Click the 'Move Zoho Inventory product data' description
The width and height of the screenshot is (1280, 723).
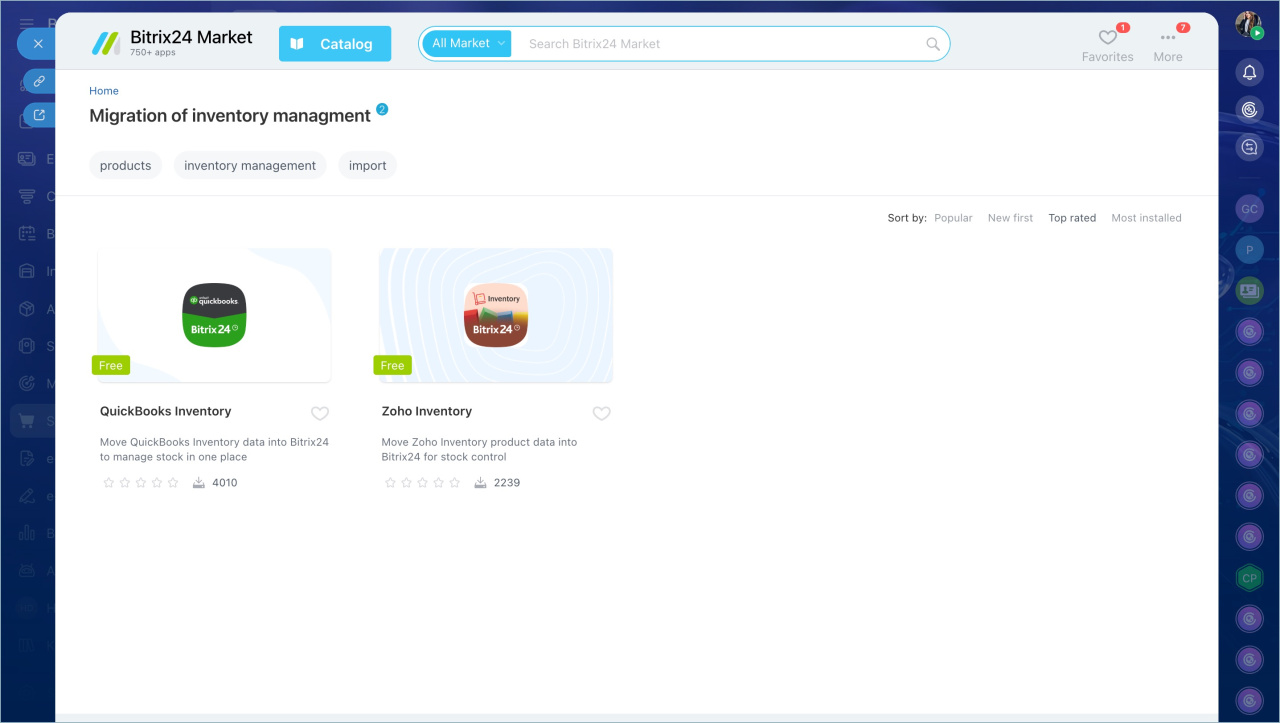tap(480, 449)
